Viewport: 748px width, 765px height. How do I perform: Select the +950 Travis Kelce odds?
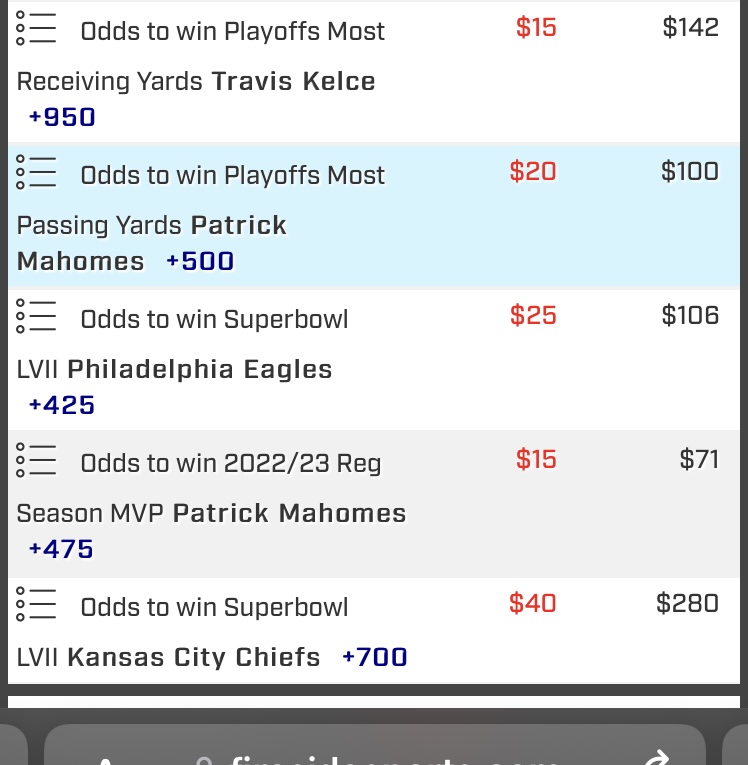click(x=62, y=117)
